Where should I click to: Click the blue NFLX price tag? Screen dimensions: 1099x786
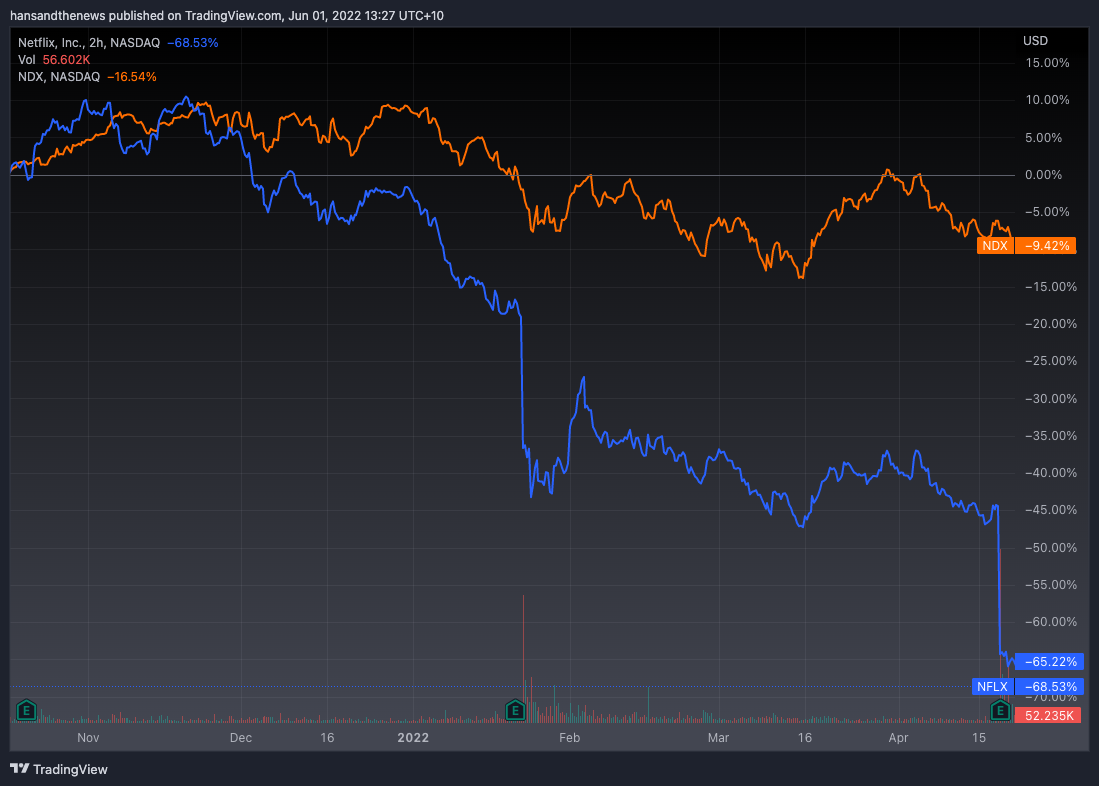click(x=992, y=687)
